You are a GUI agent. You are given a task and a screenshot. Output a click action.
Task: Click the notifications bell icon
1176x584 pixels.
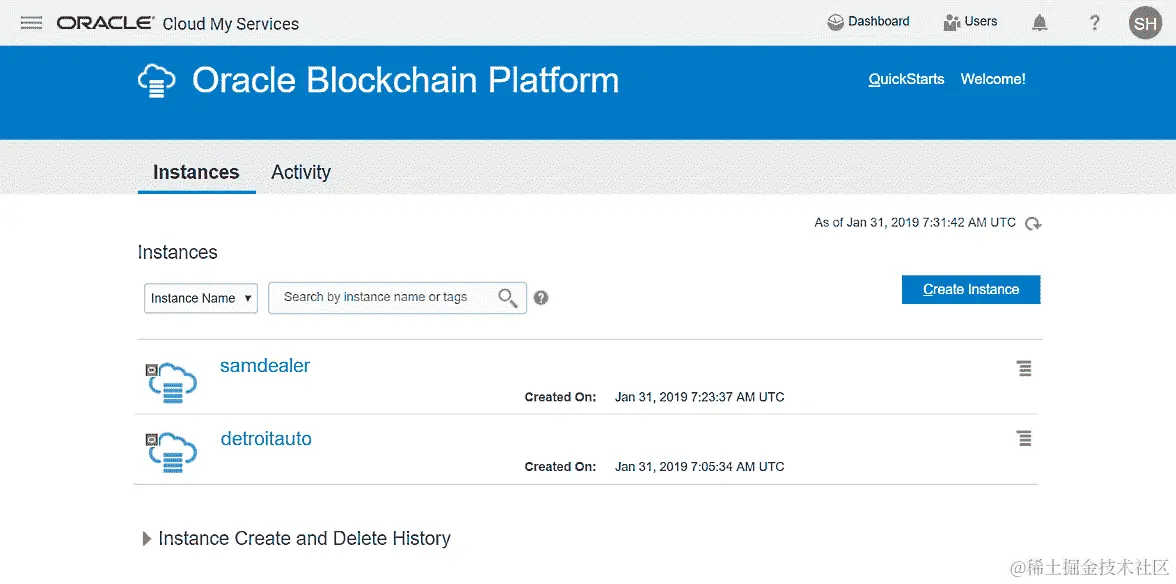[x=1040, y=22]
